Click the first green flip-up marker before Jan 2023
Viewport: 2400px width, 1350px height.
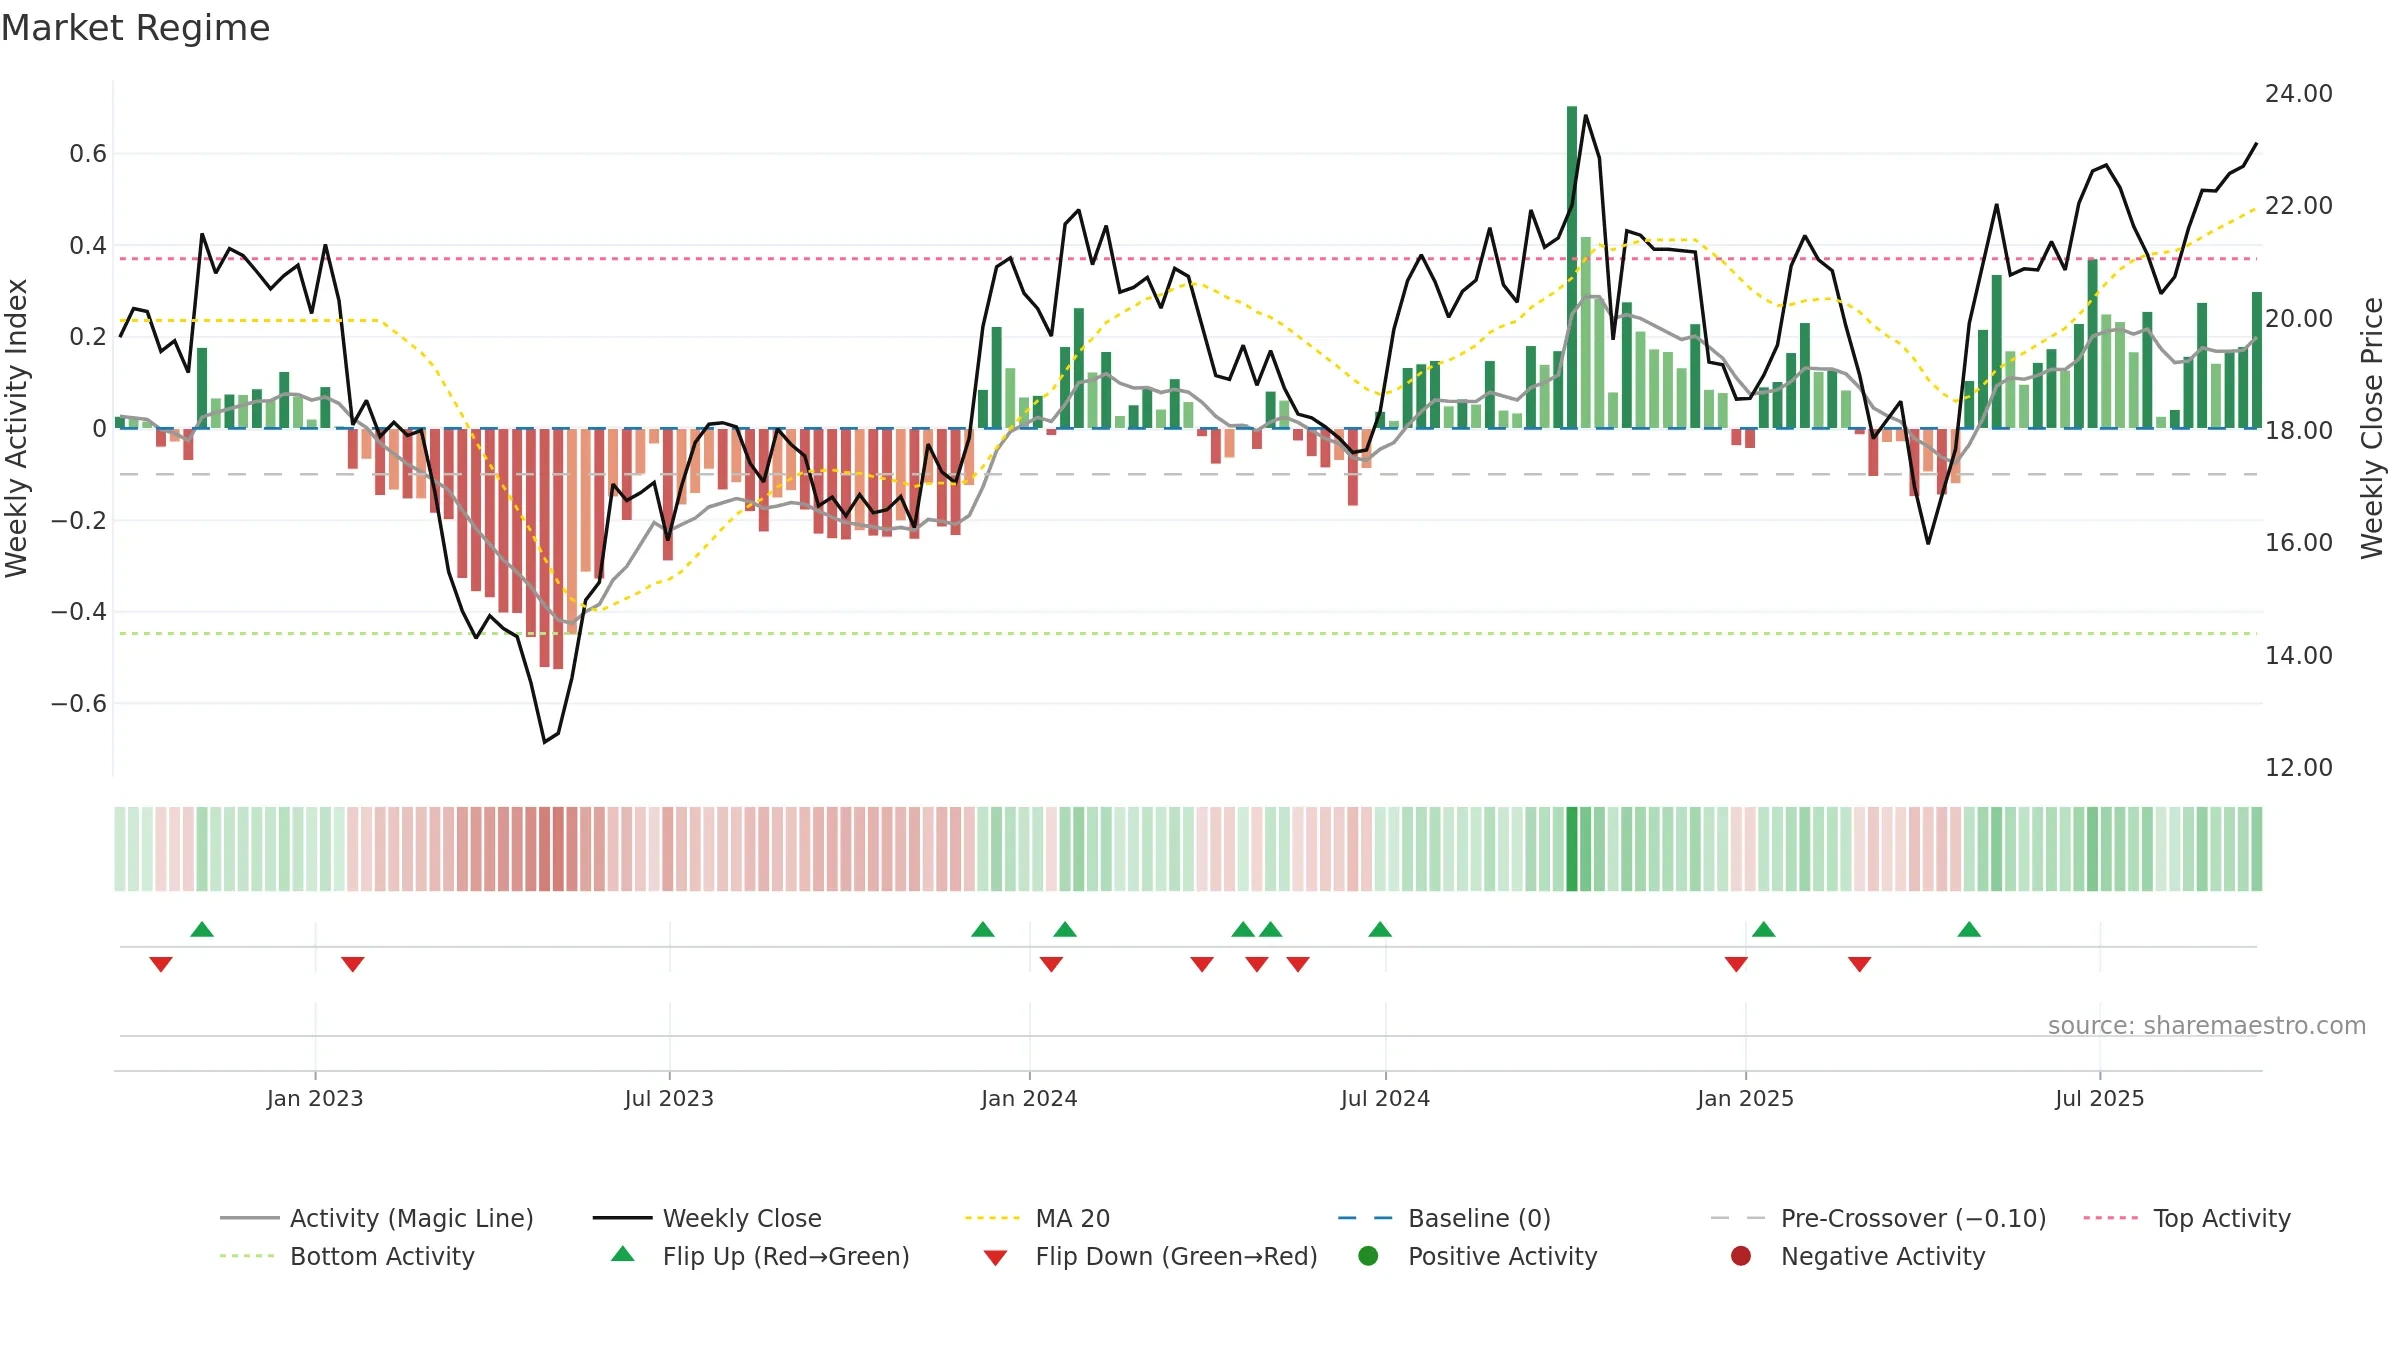click(x=202, y=929)
